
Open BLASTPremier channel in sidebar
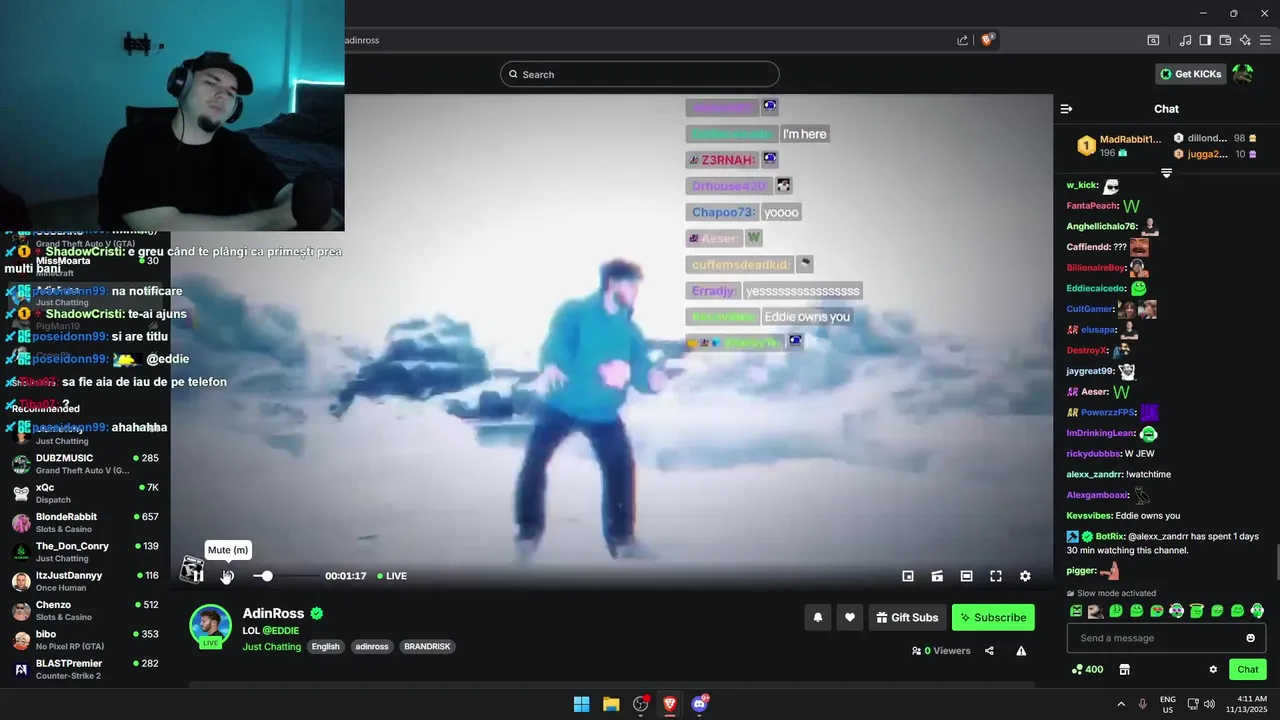tap(85, 669)
